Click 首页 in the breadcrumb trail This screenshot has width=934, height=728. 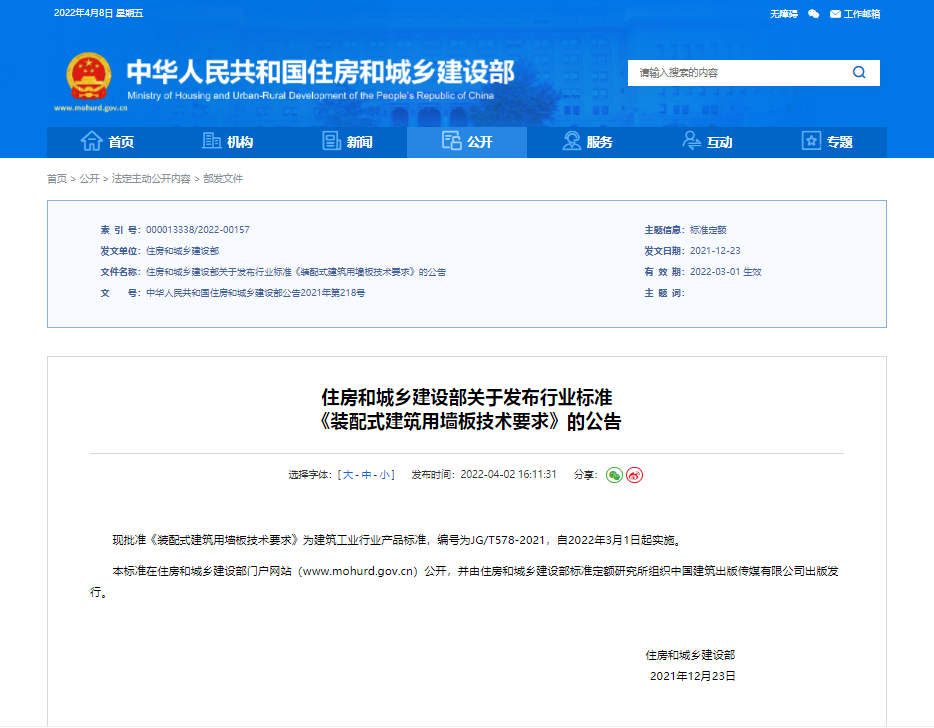(x=57, y=179)
